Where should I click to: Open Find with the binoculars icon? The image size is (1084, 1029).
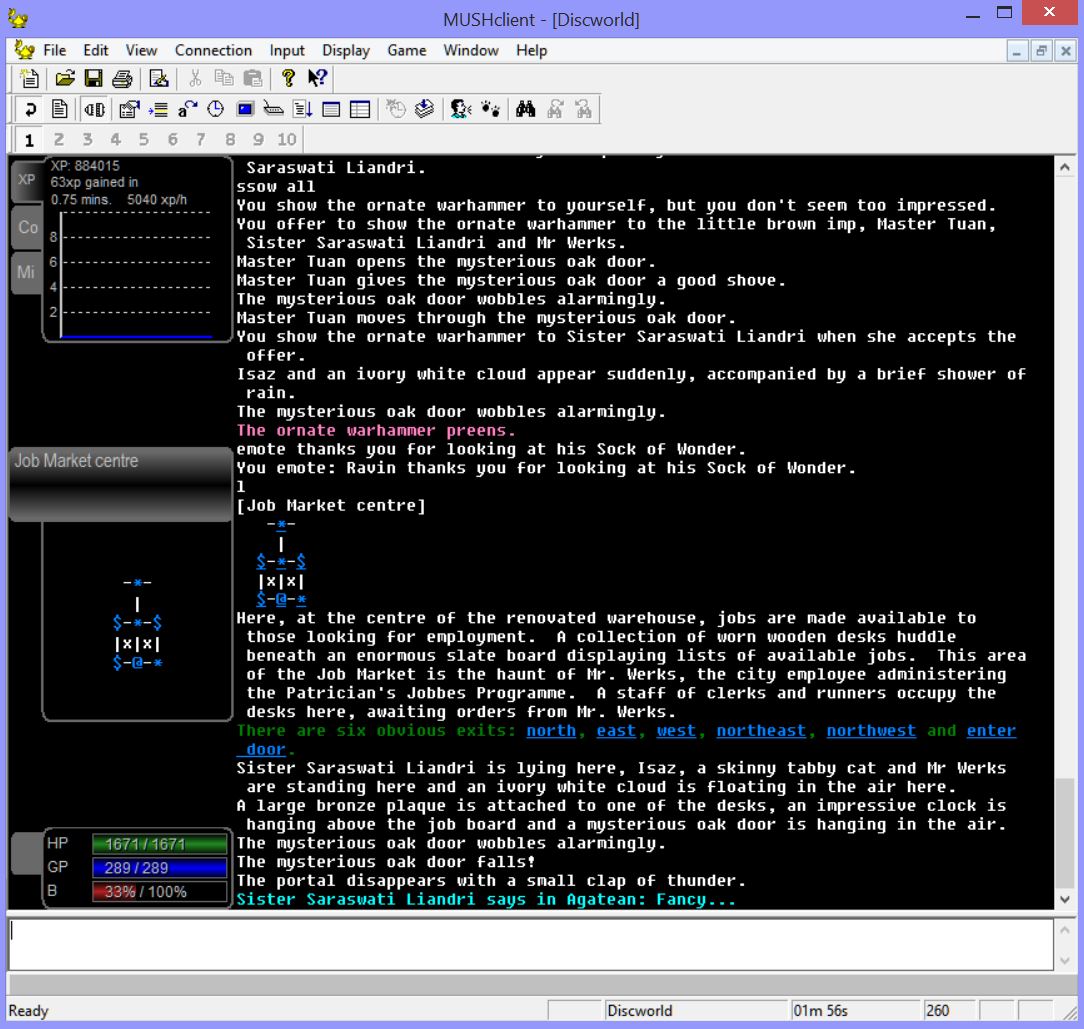(x=525, y=109)
